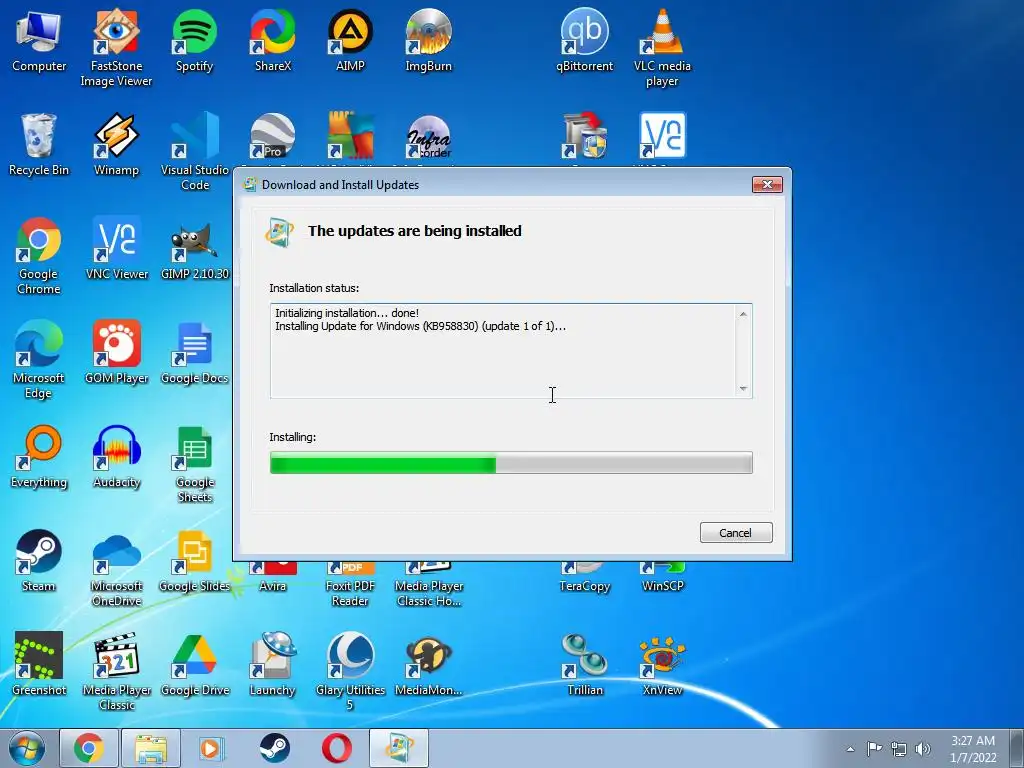Viewport: 1024px width, 768px height.
Task: Open the Windows Start menu
Action: (x=26, y=748)
